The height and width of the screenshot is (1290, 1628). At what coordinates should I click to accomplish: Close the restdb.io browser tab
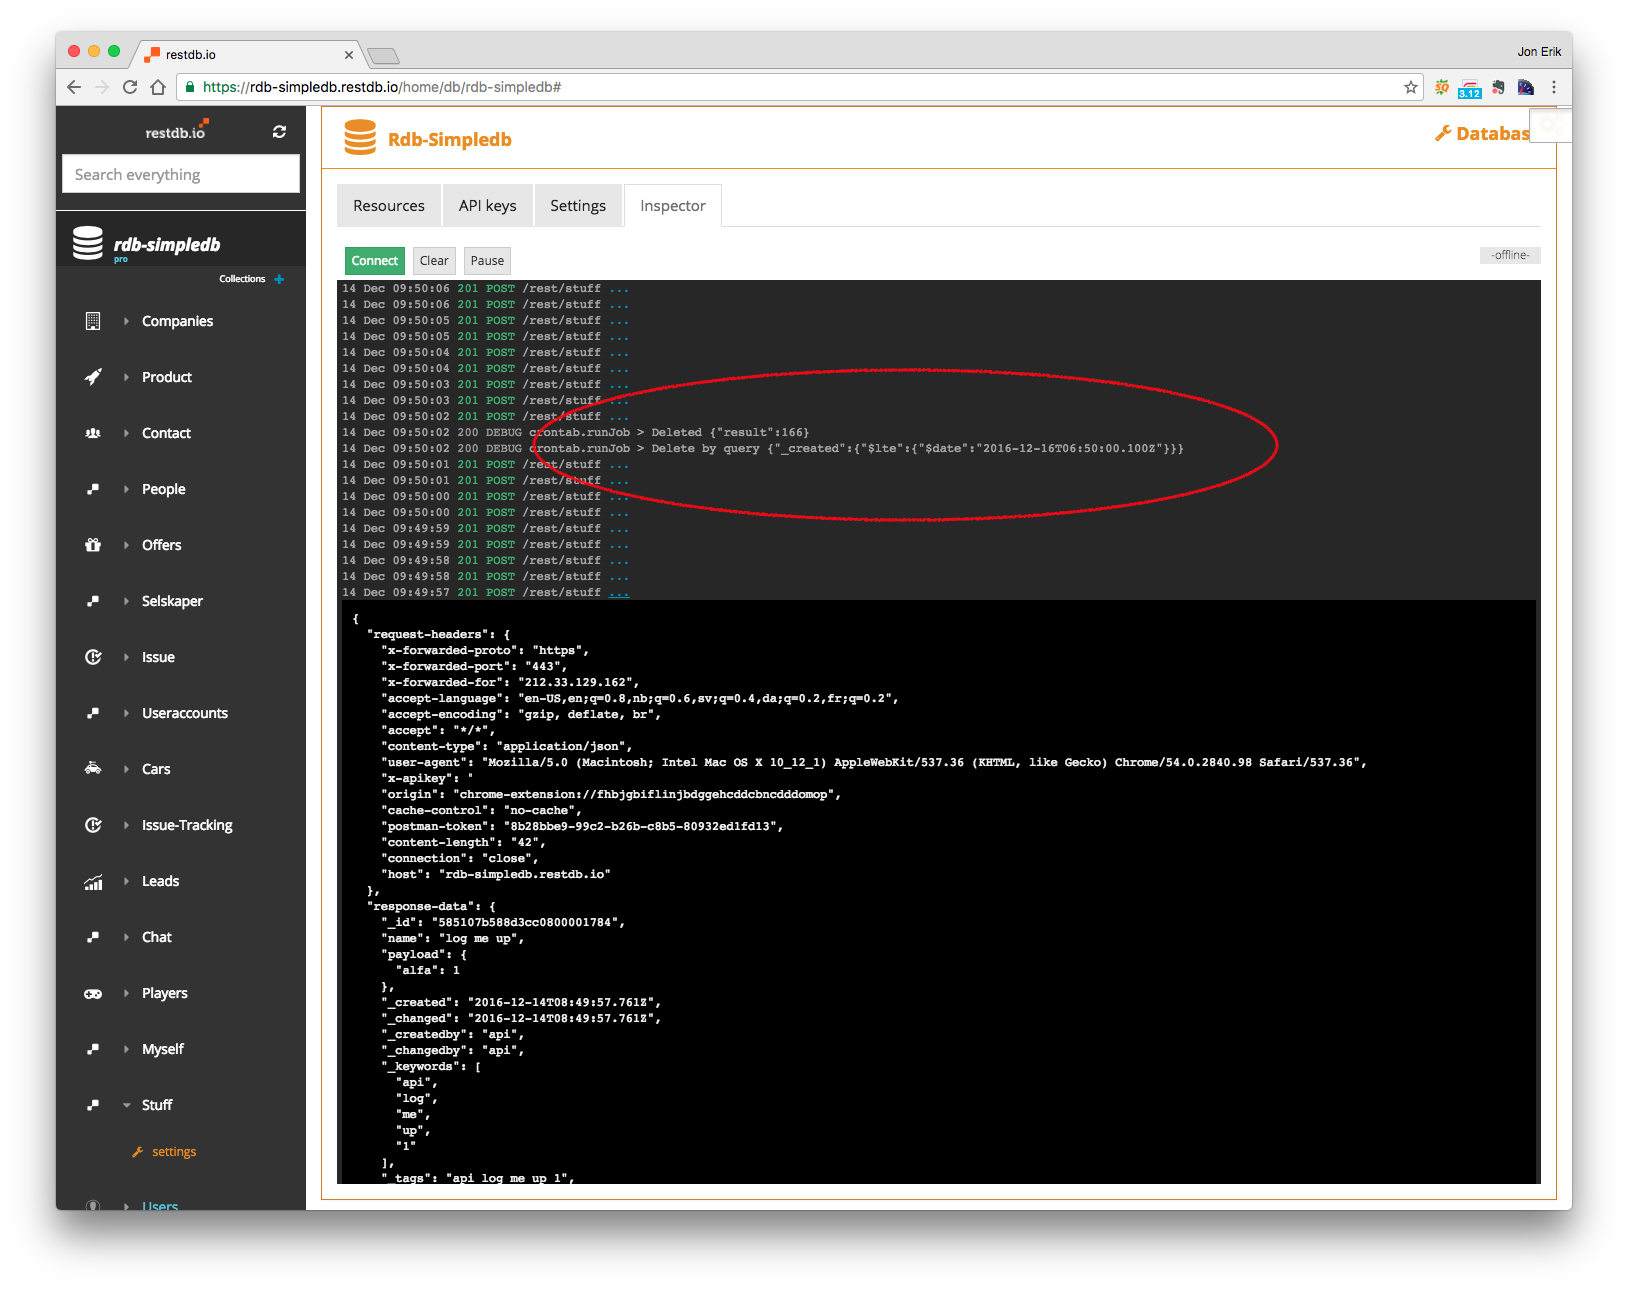[x=349, y=55]
